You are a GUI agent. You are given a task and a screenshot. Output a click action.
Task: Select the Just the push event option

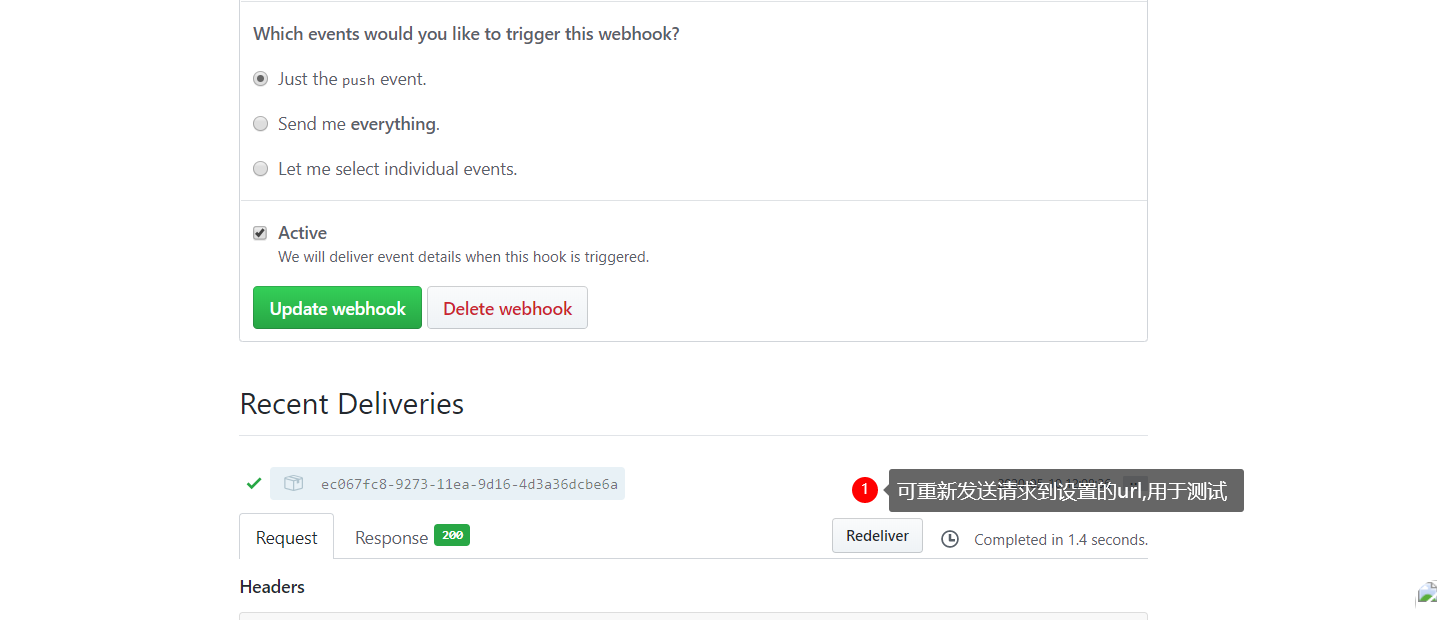pyautogui.click(x=260, y=78)
